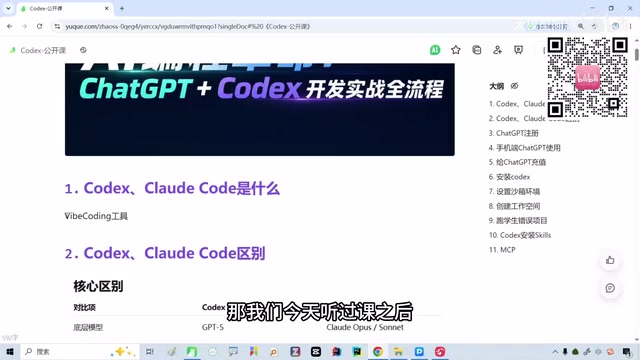Start presentation mode via the screen icon
This screenshot has height=360, width=640.
[518, 50]
